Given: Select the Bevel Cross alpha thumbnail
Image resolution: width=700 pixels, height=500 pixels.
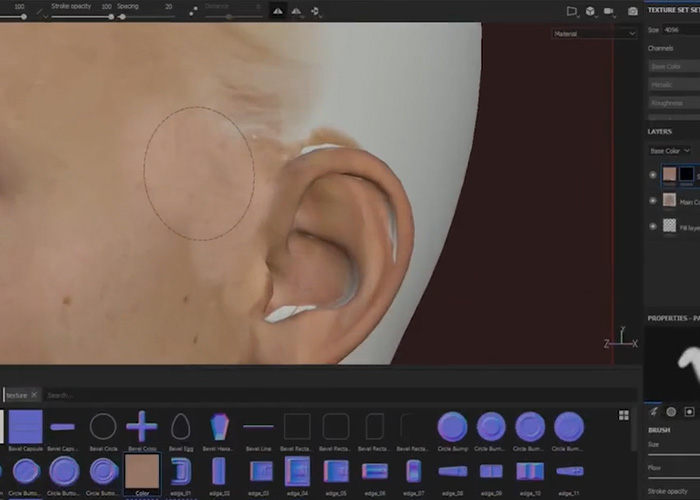Looking at the screenshot, I should (x=141, y=427).
